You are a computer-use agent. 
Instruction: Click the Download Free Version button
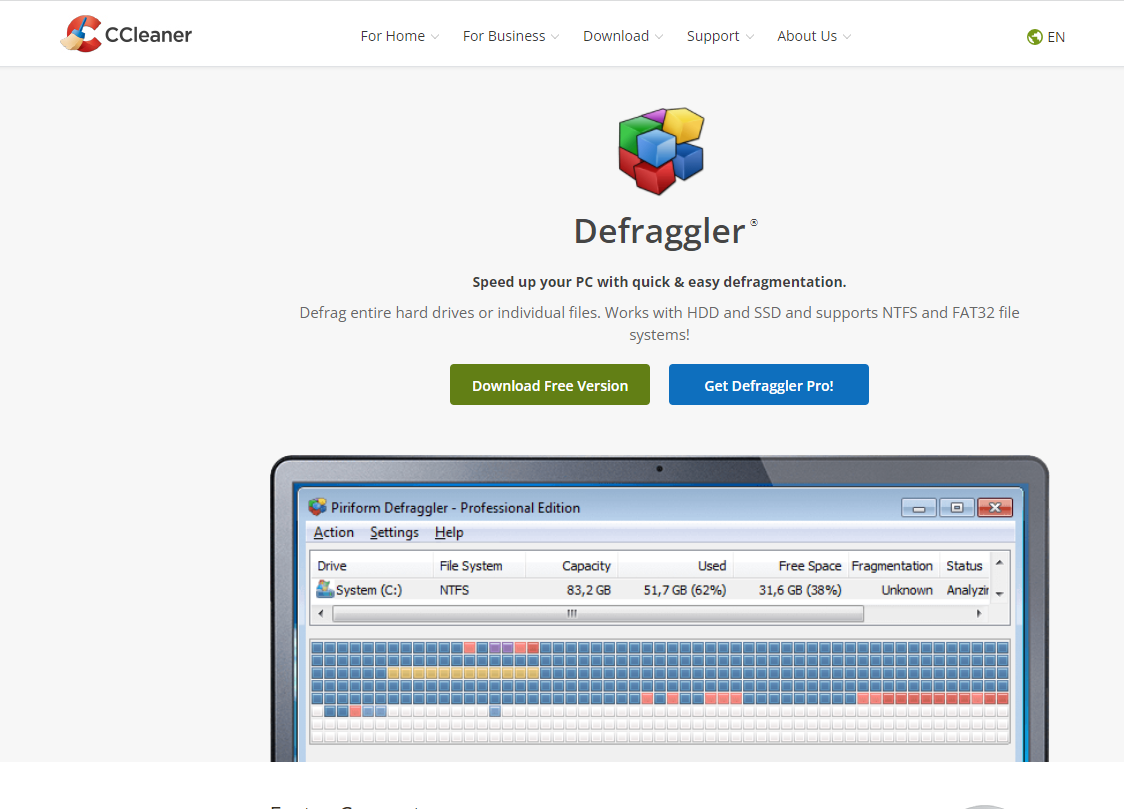[x=550, y=385]
